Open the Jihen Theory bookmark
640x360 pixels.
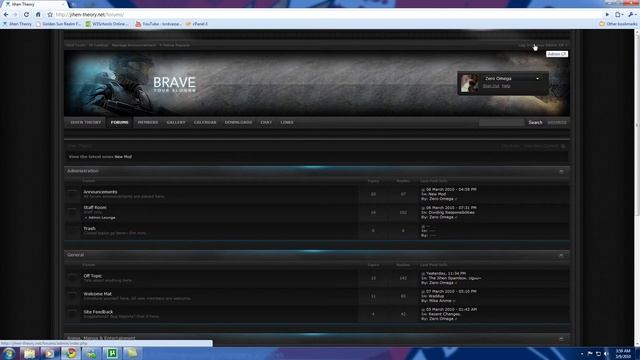click(x=17, y=24)
